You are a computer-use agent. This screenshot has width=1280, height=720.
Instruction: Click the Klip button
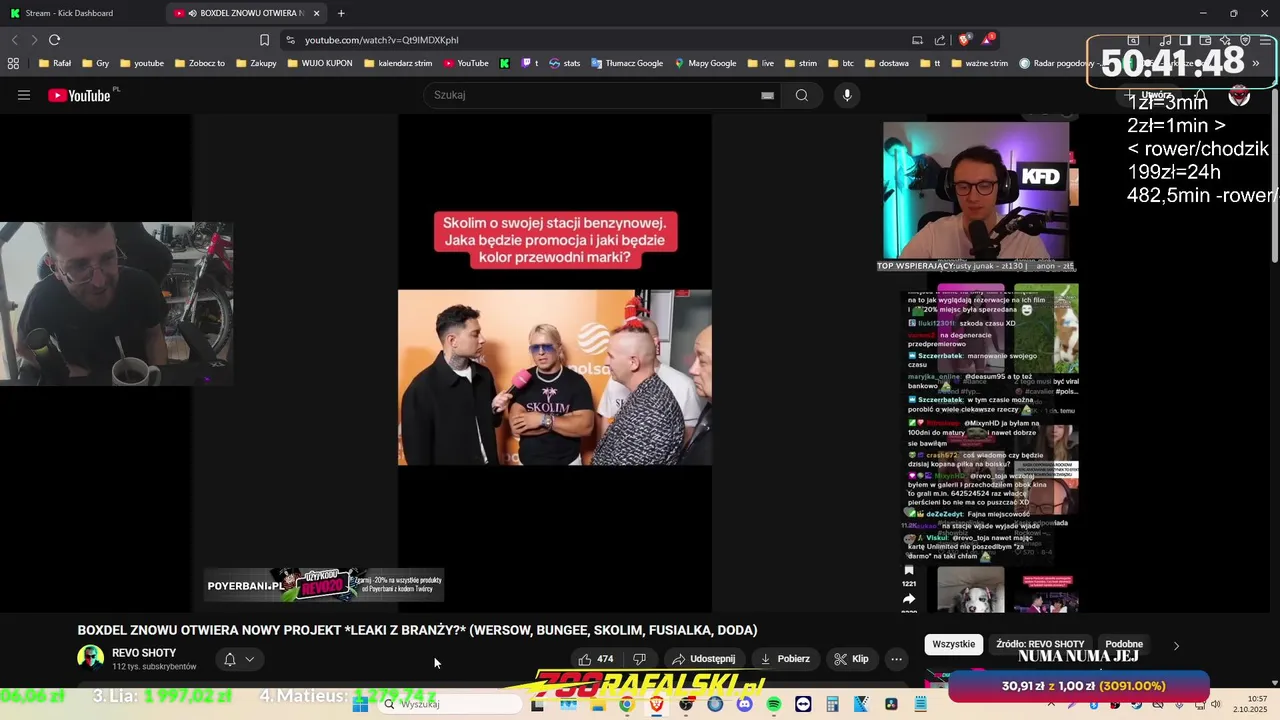(851, 659)
